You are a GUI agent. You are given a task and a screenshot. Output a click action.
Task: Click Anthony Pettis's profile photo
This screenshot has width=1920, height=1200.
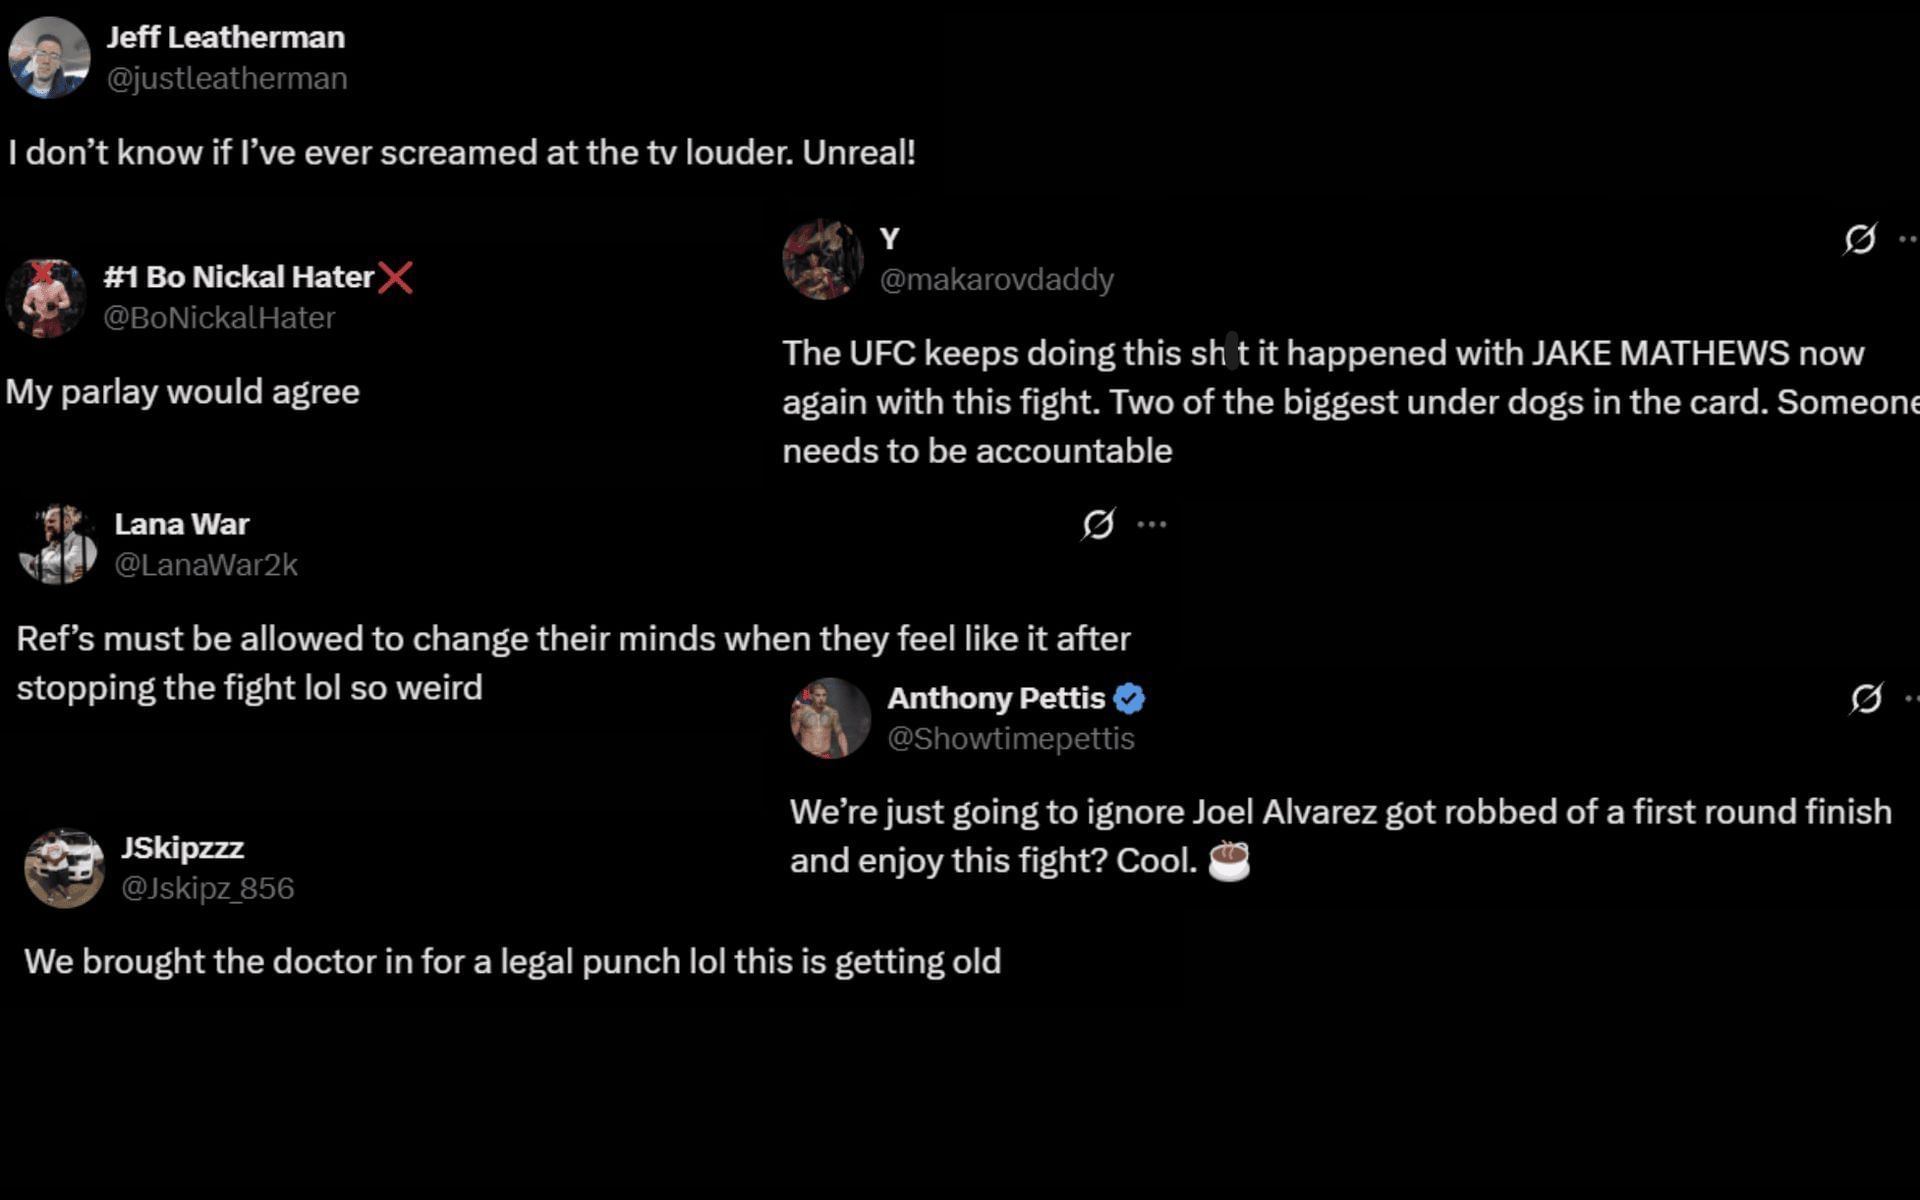tap(830, 718)
